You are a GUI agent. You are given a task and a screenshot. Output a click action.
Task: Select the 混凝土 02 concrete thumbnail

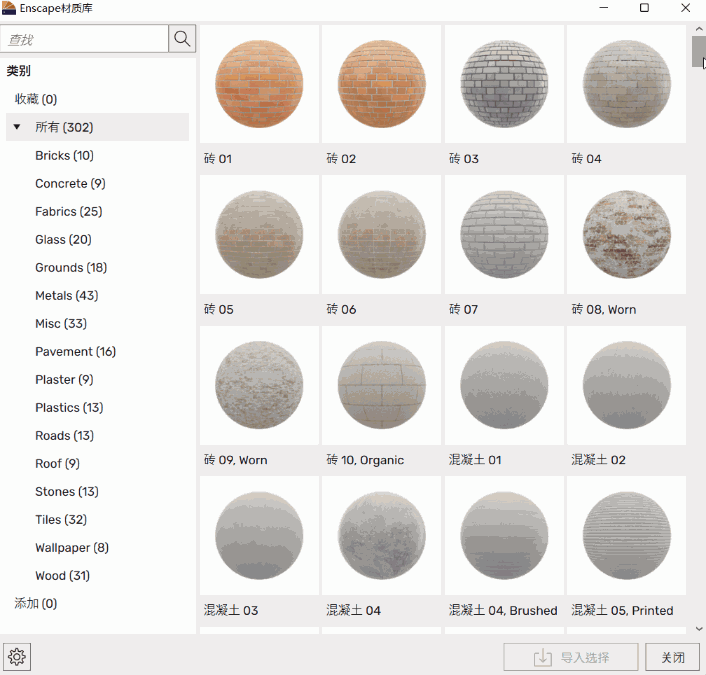point(626,385)
